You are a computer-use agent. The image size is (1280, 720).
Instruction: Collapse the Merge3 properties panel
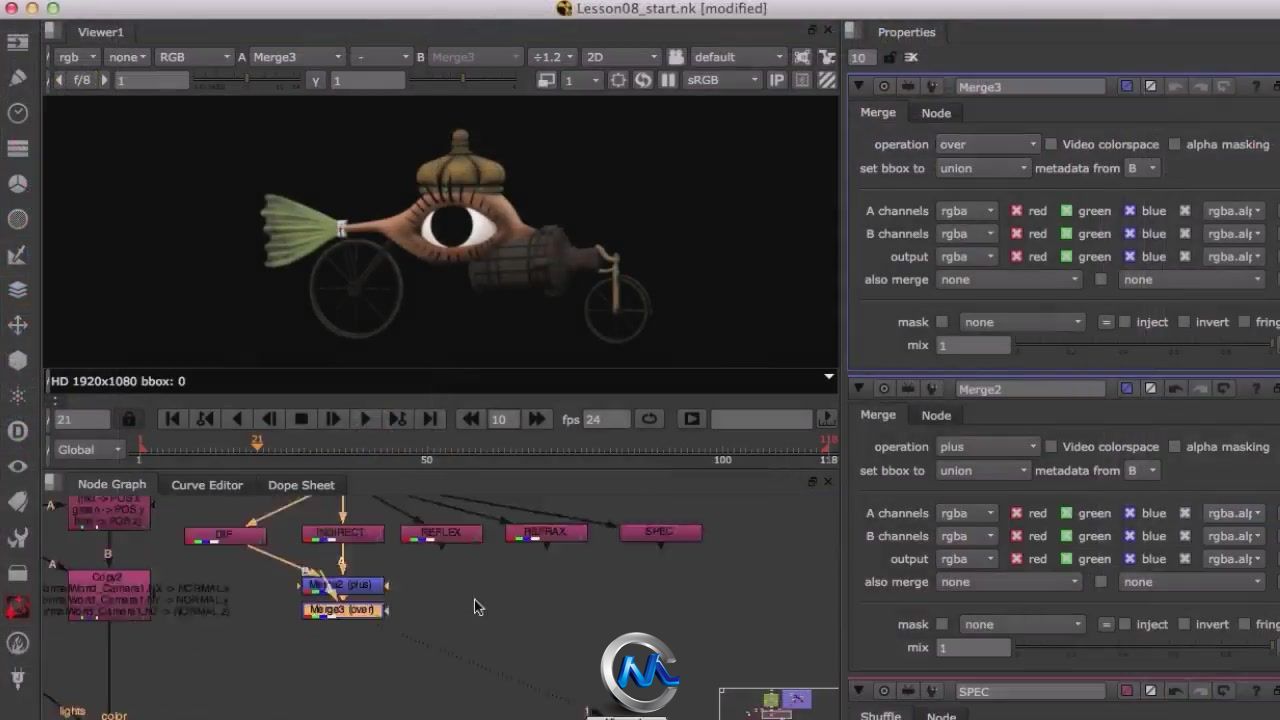859,87
